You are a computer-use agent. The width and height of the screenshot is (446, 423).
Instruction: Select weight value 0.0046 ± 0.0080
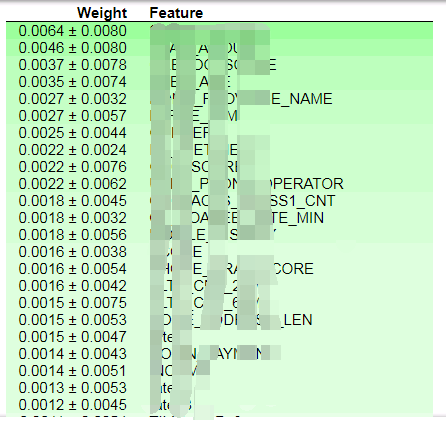(x=73, y=48)
